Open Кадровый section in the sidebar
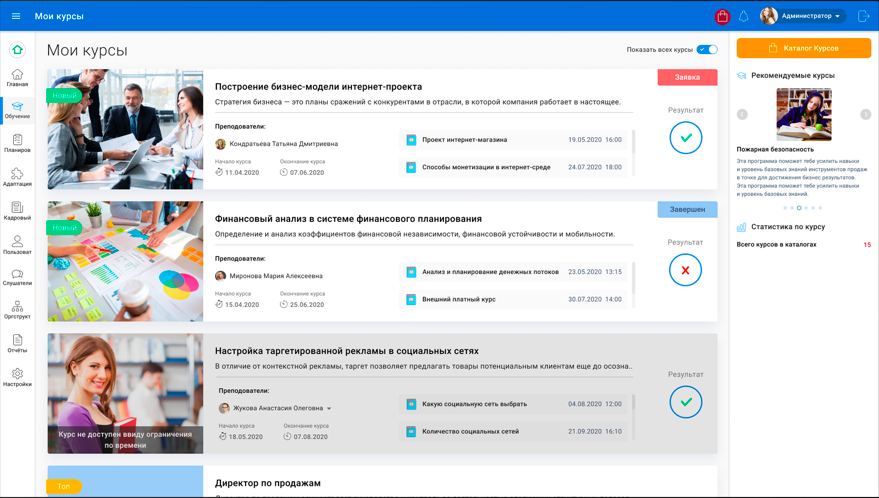 17,211
